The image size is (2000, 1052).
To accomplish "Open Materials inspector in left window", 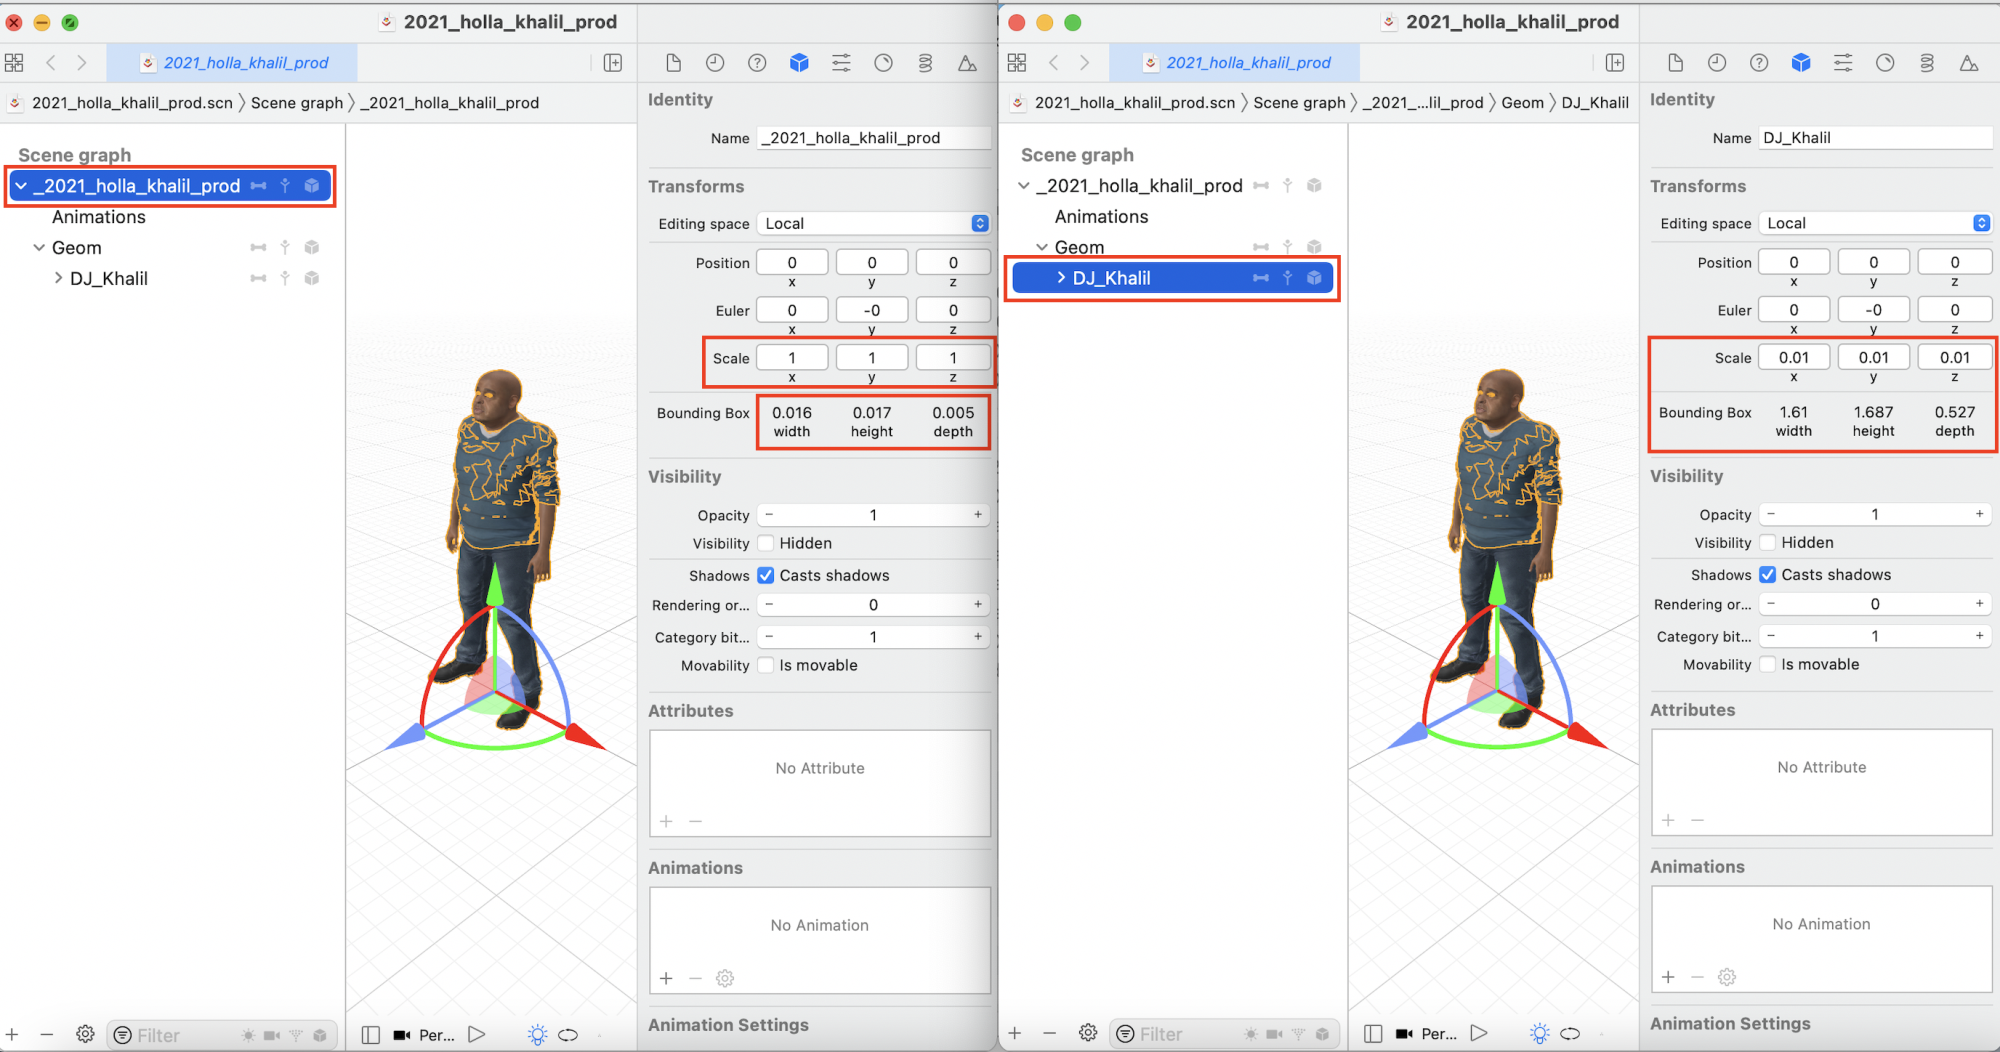I will coord(883,63).
